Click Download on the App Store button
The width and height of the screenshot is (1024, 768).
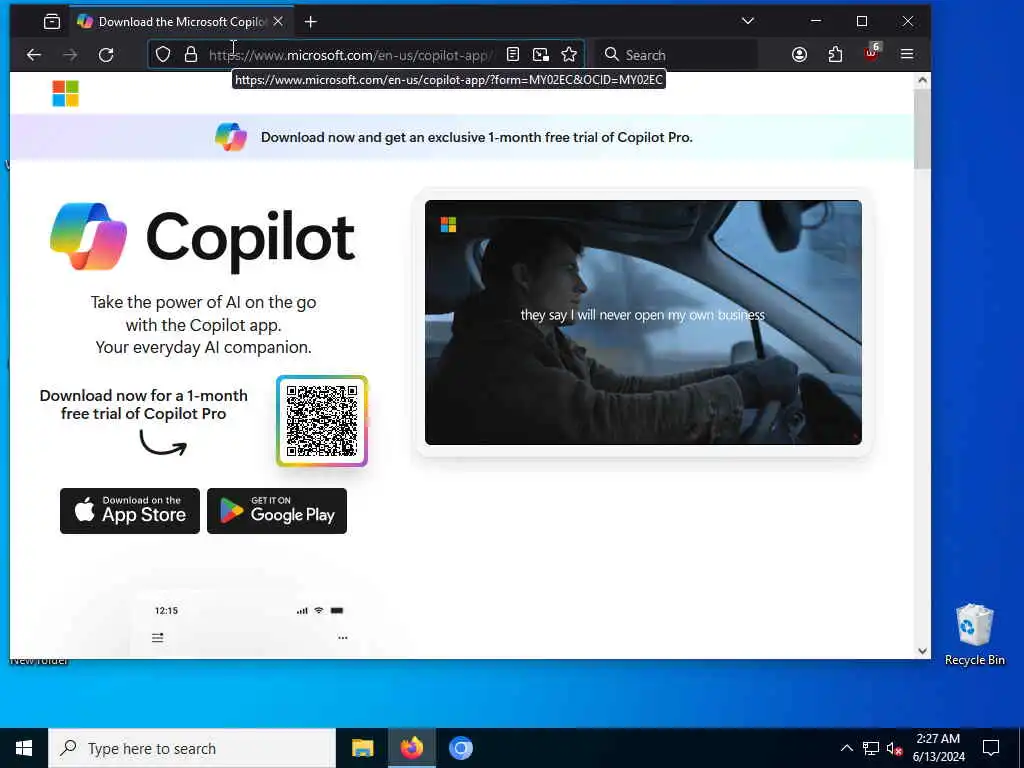pyautogui.click(x=130, y=511)
